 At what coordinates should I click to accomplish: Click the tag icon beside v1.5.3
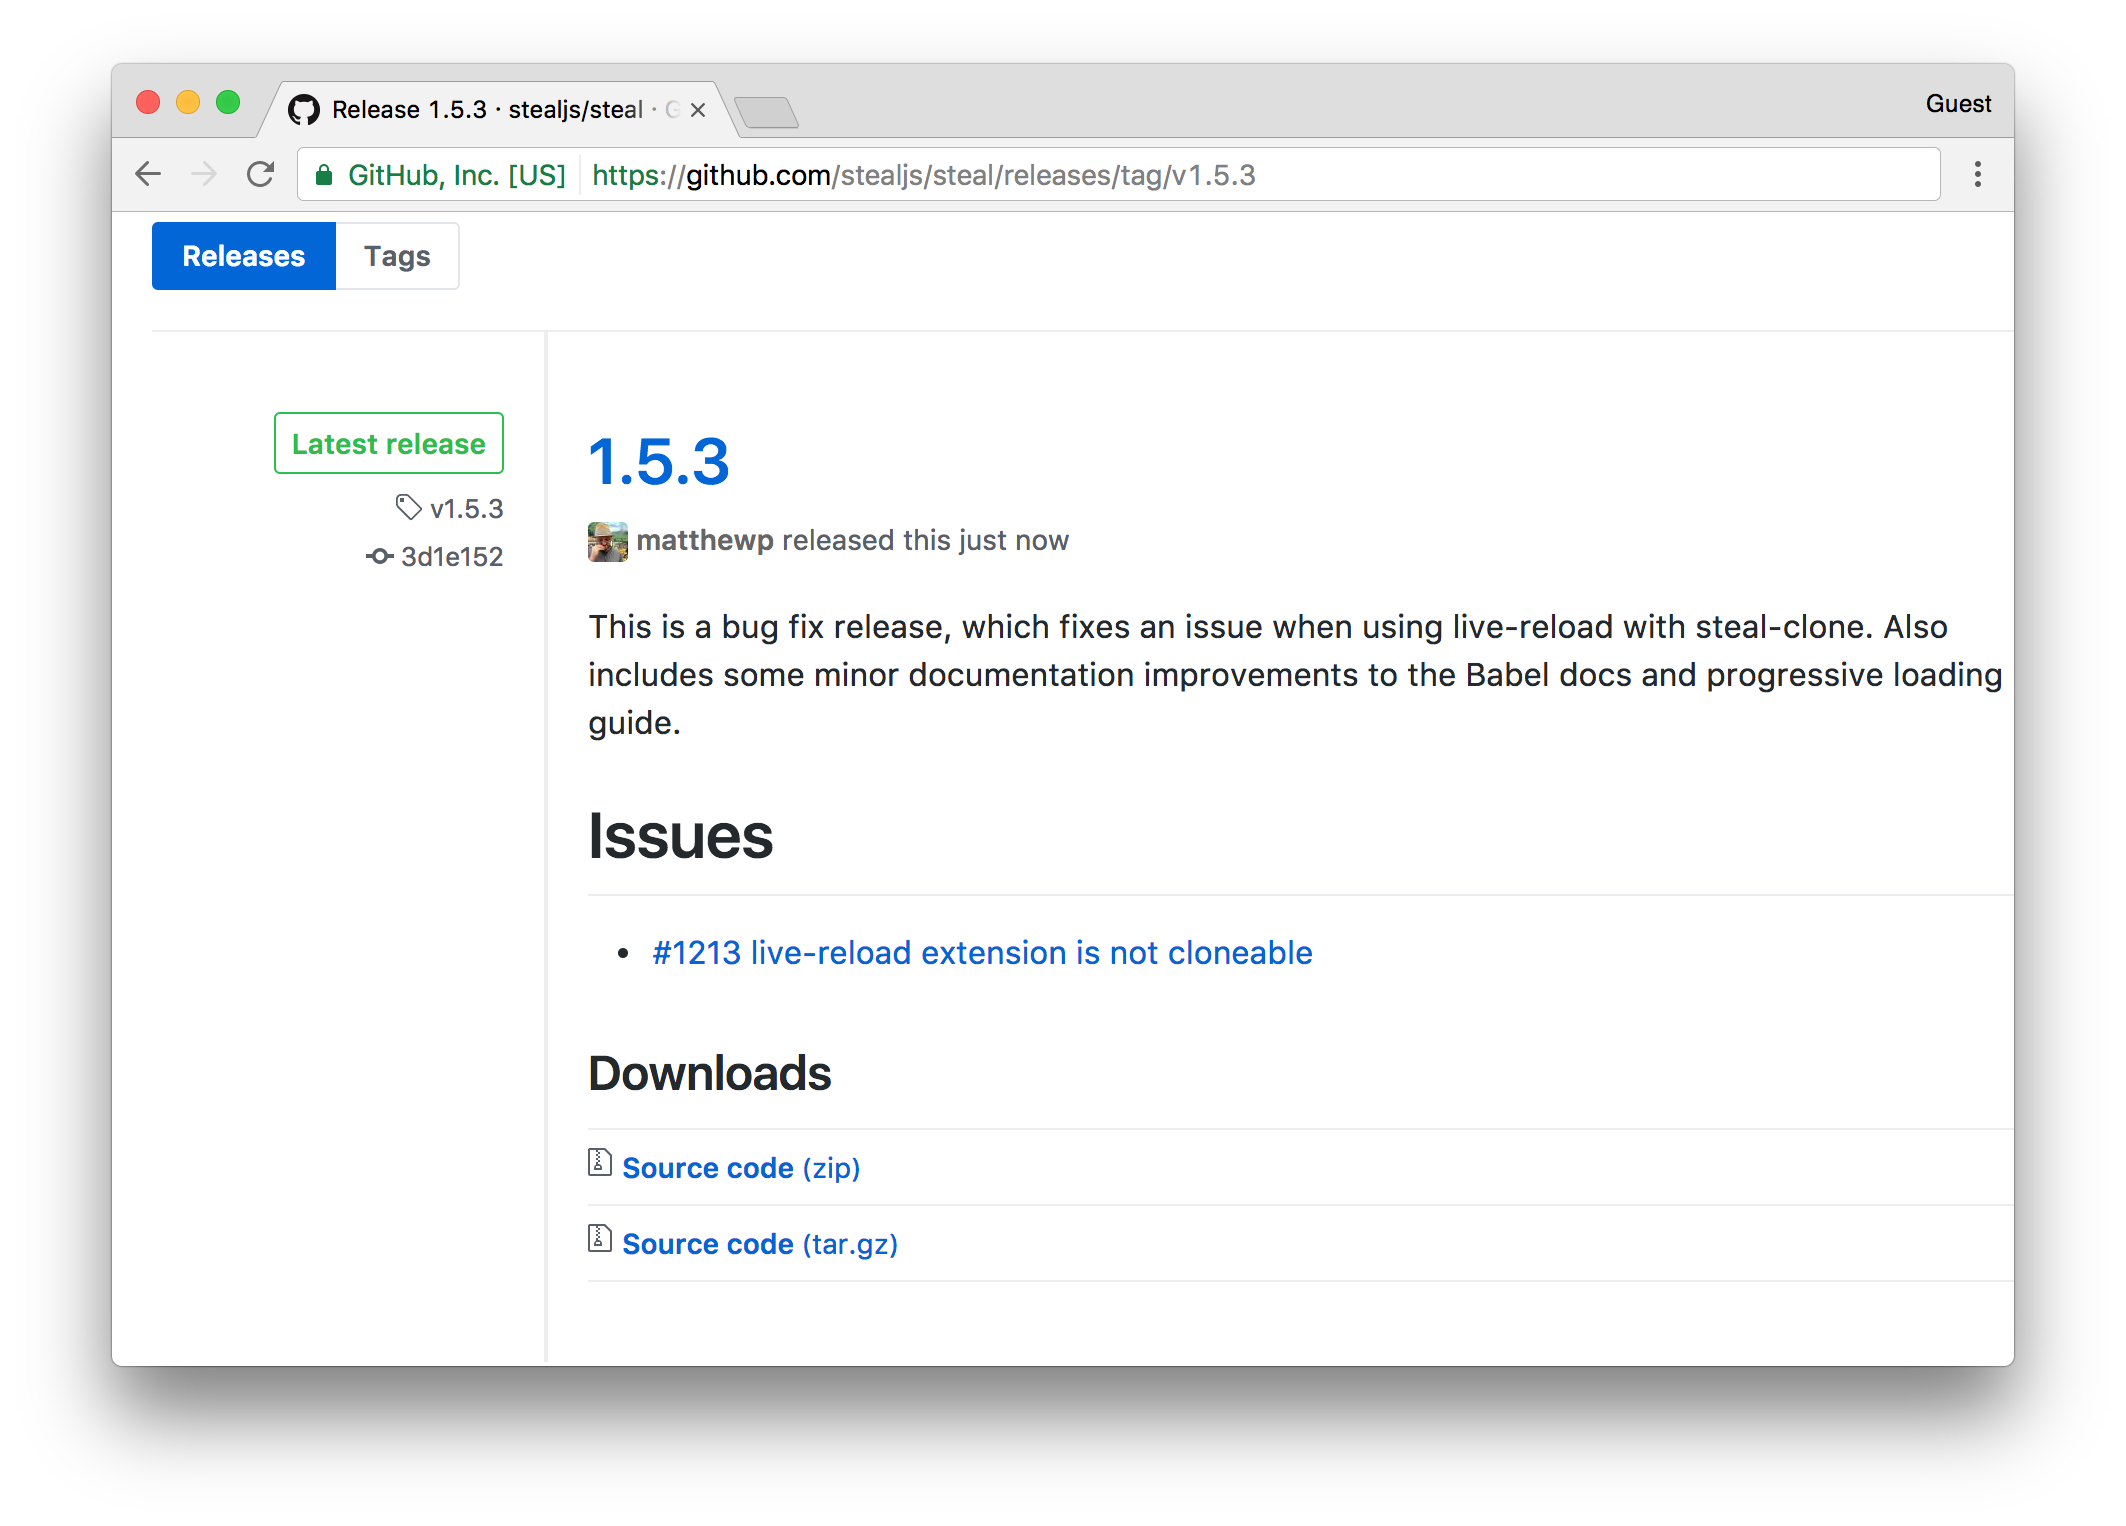point(408,507)
